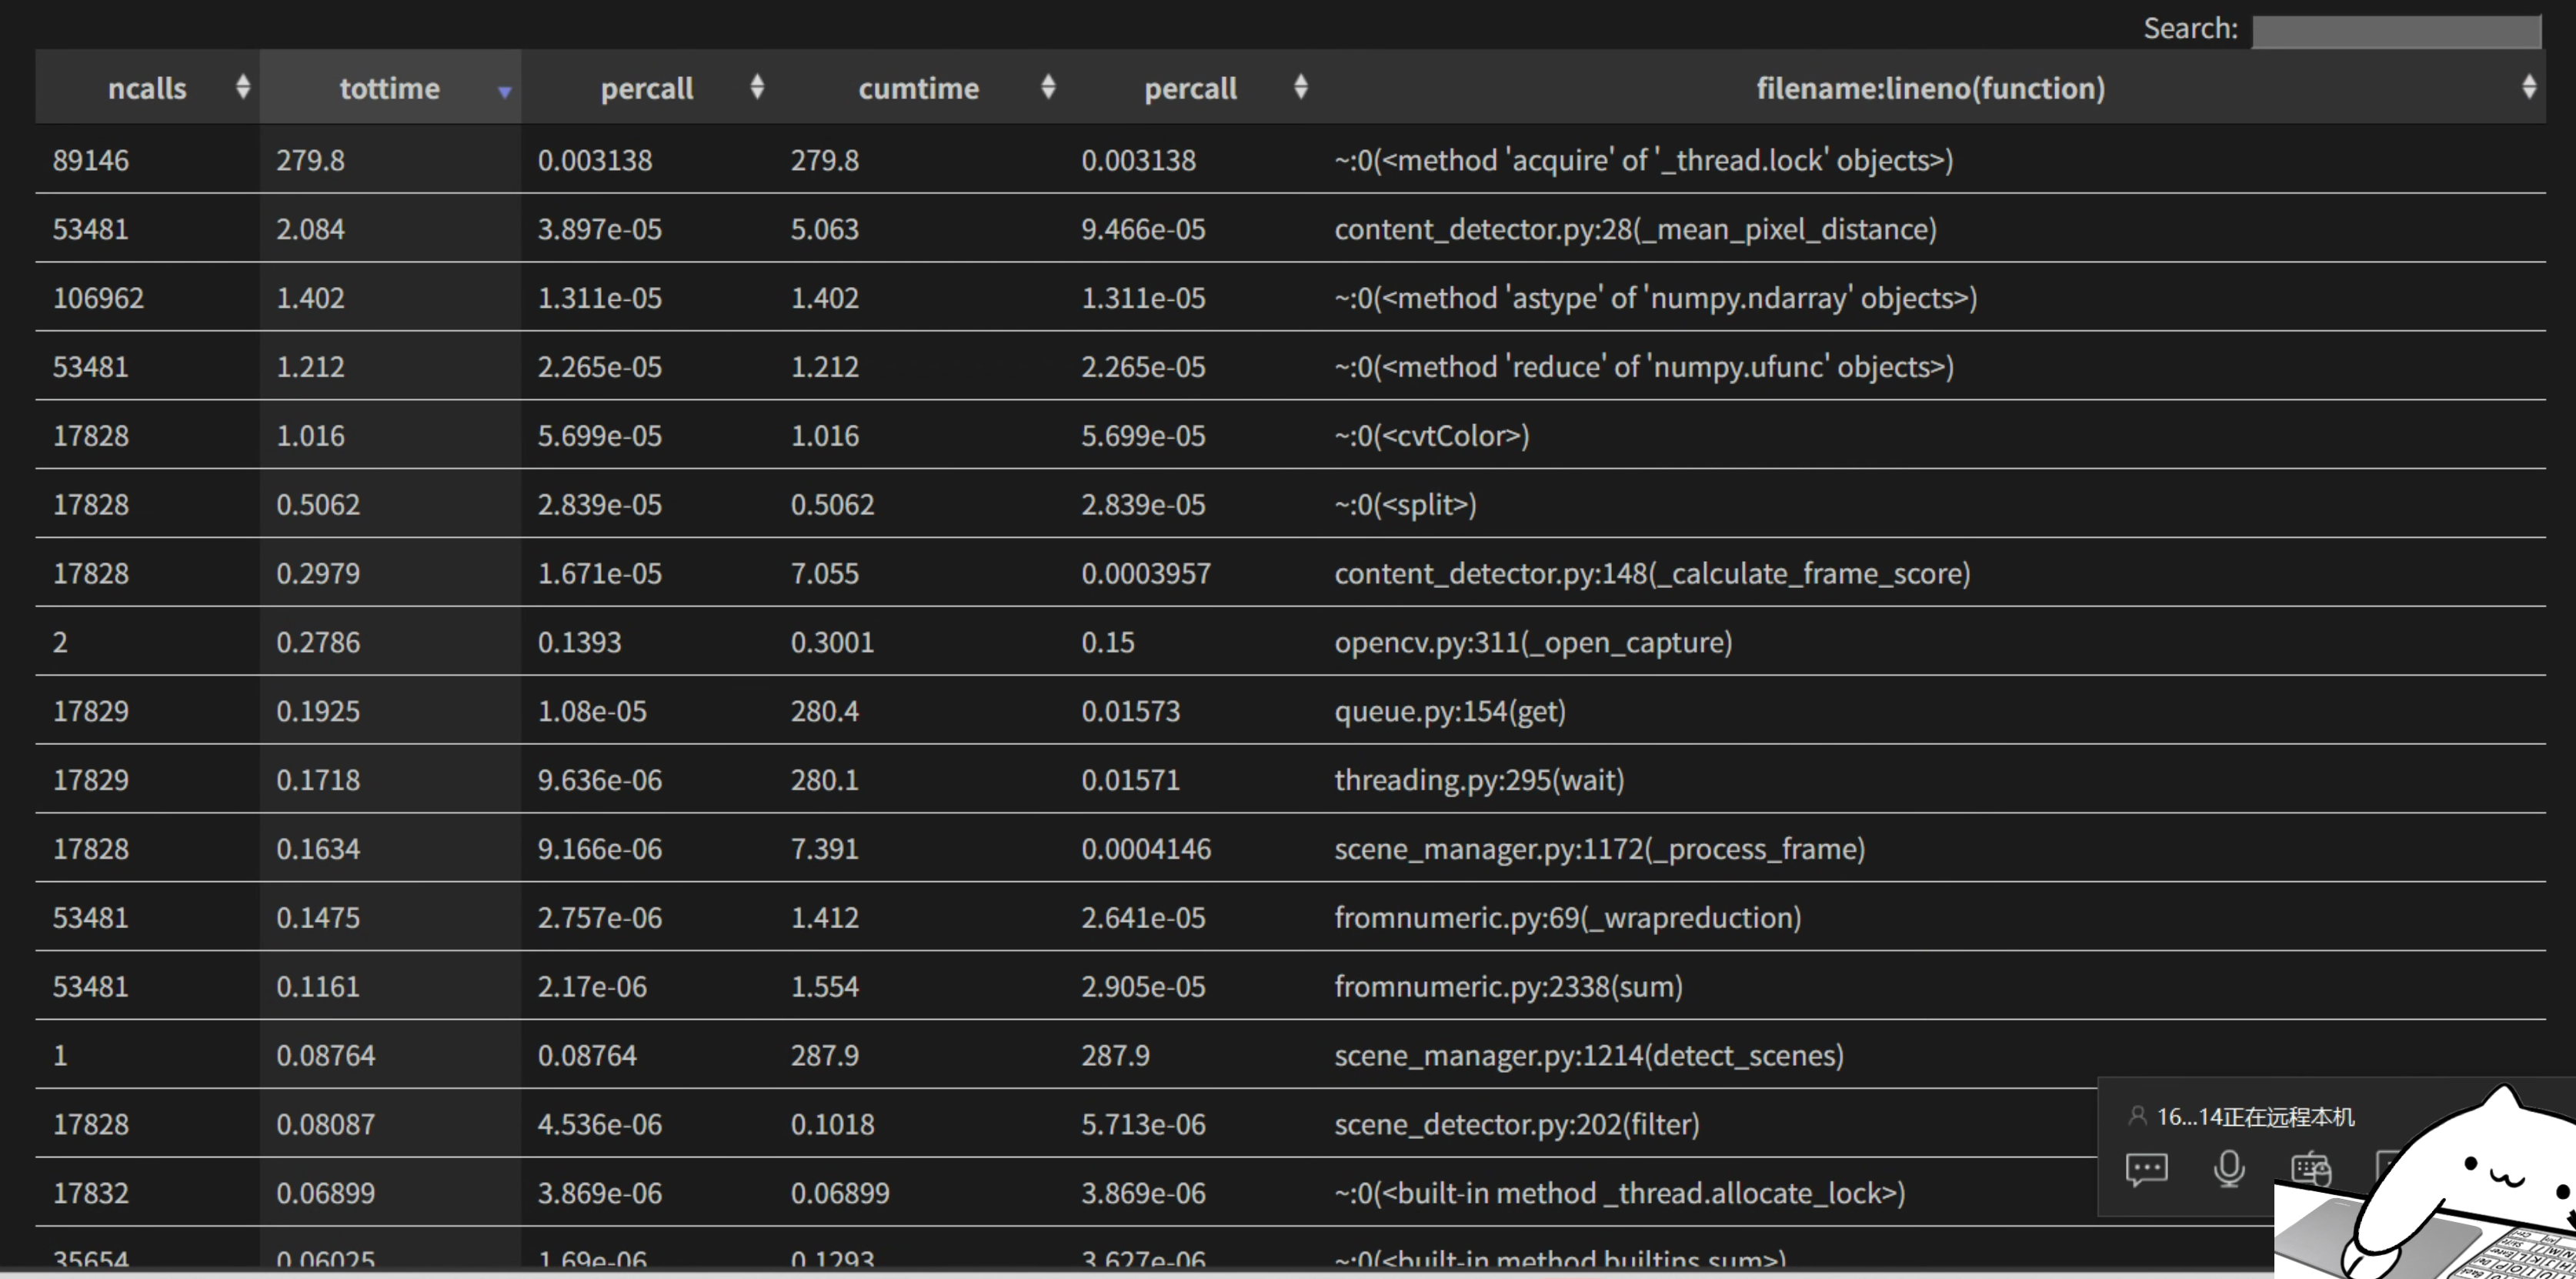Click tottime value 0.08764
This screenshot has width=2576, height=1279.
click(325, 1056)
